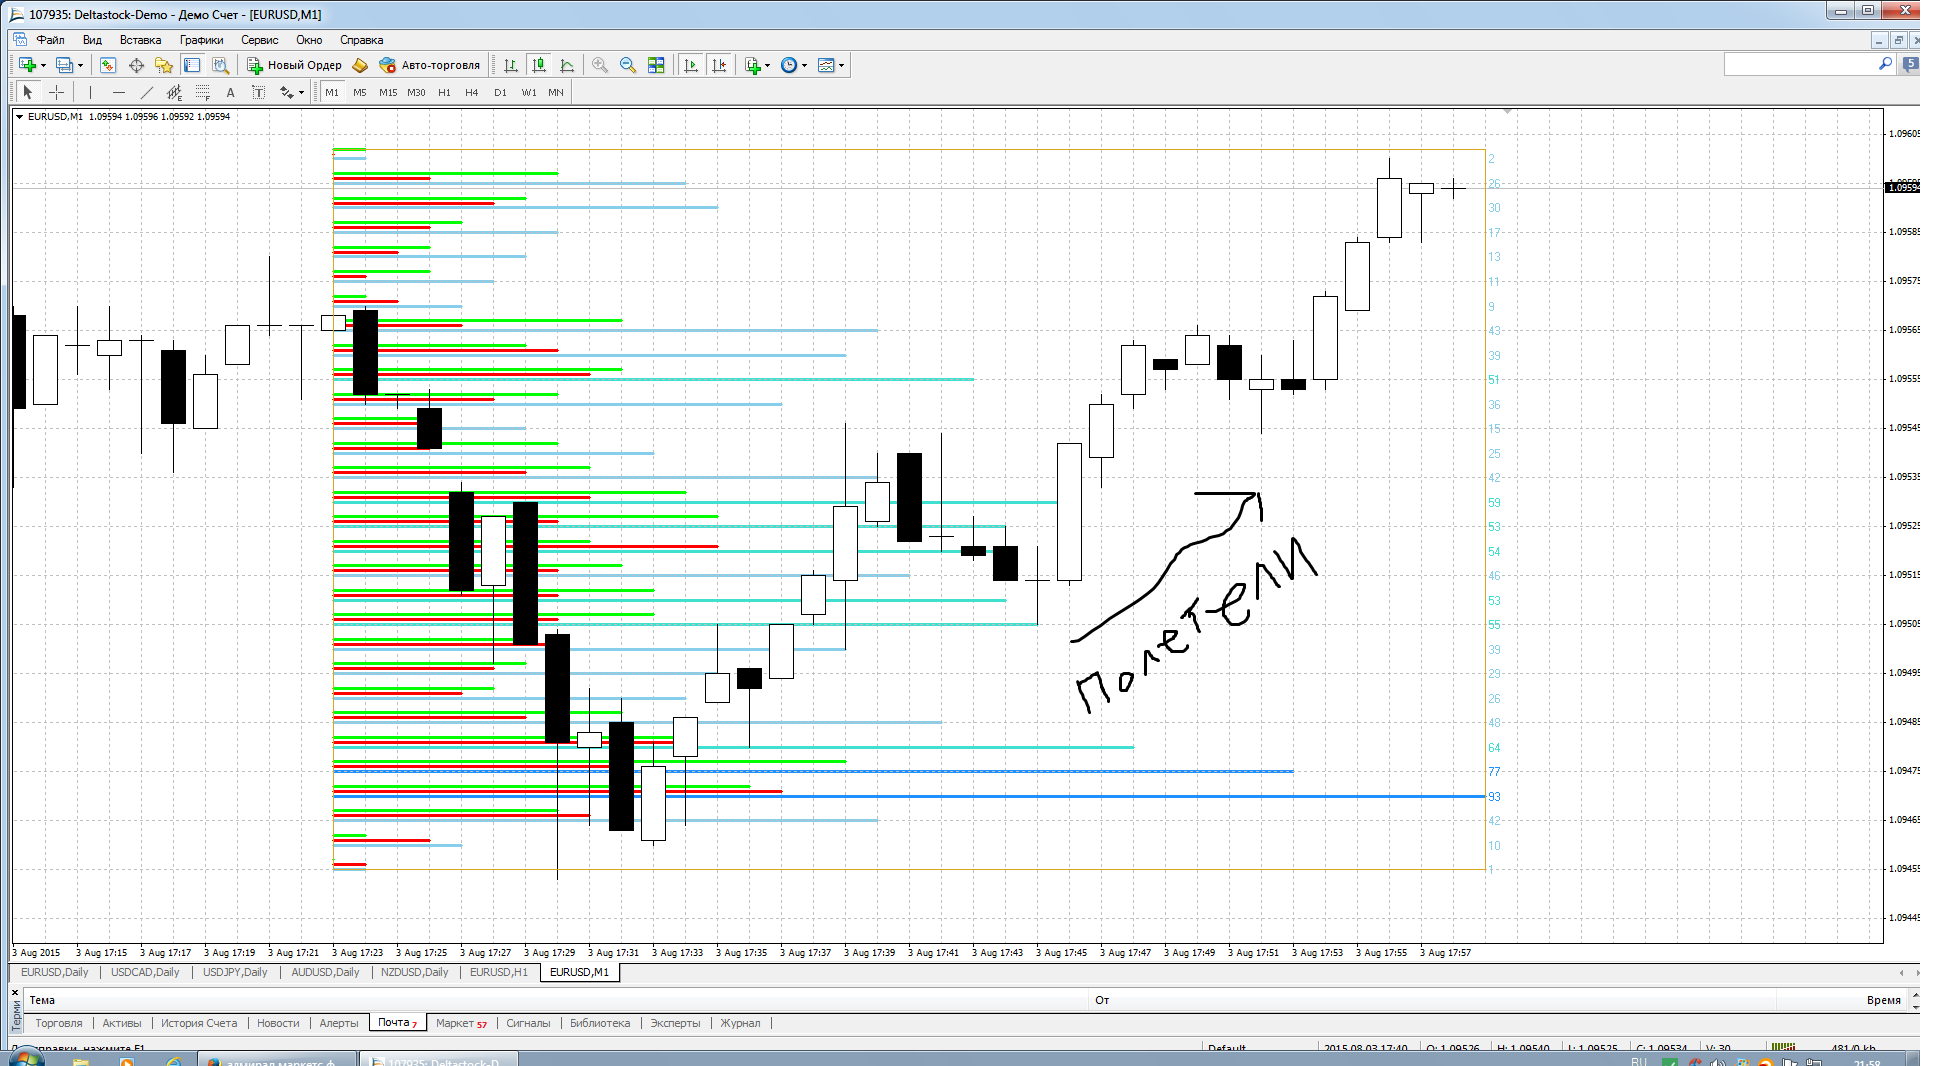Select Fibonacci Retracement tool

202,92
